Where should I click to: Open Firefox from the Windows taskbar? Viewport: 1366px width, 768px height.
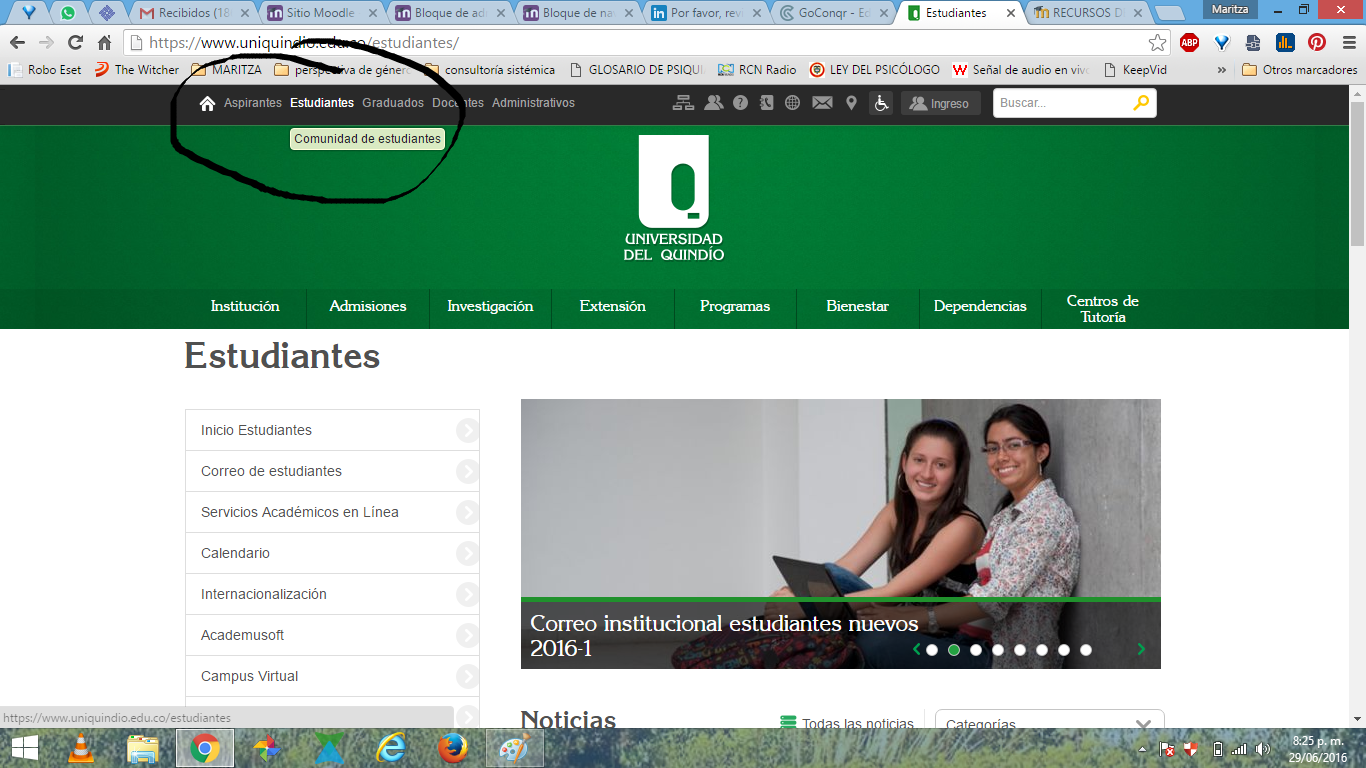pyautogui.click(x=453, y=748)
